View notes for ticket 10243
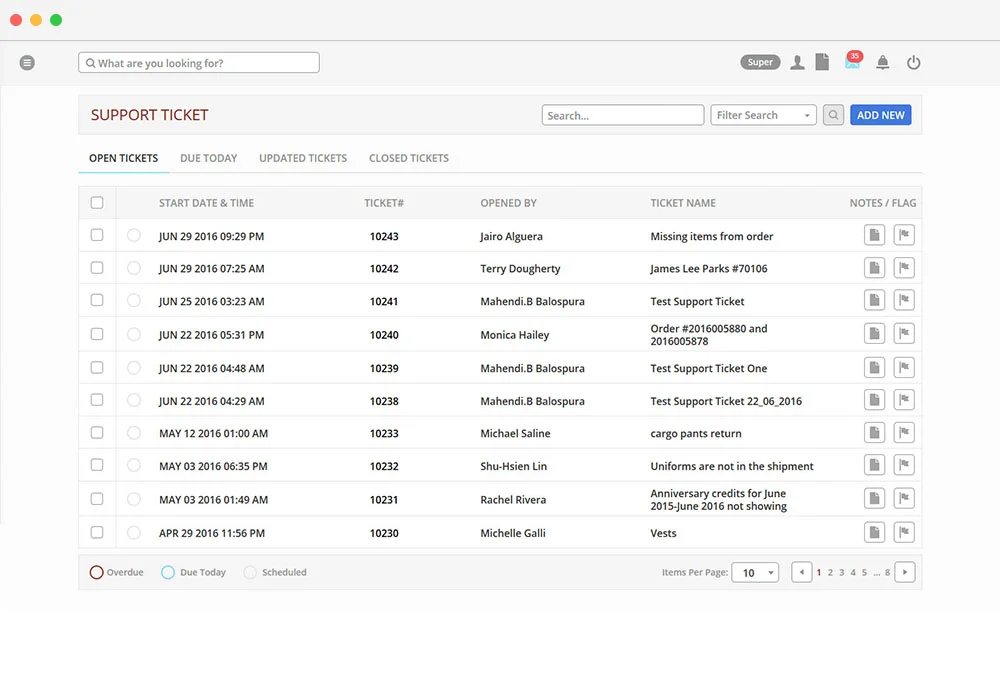The image size is (1000, 700). (x=874, y=234)
